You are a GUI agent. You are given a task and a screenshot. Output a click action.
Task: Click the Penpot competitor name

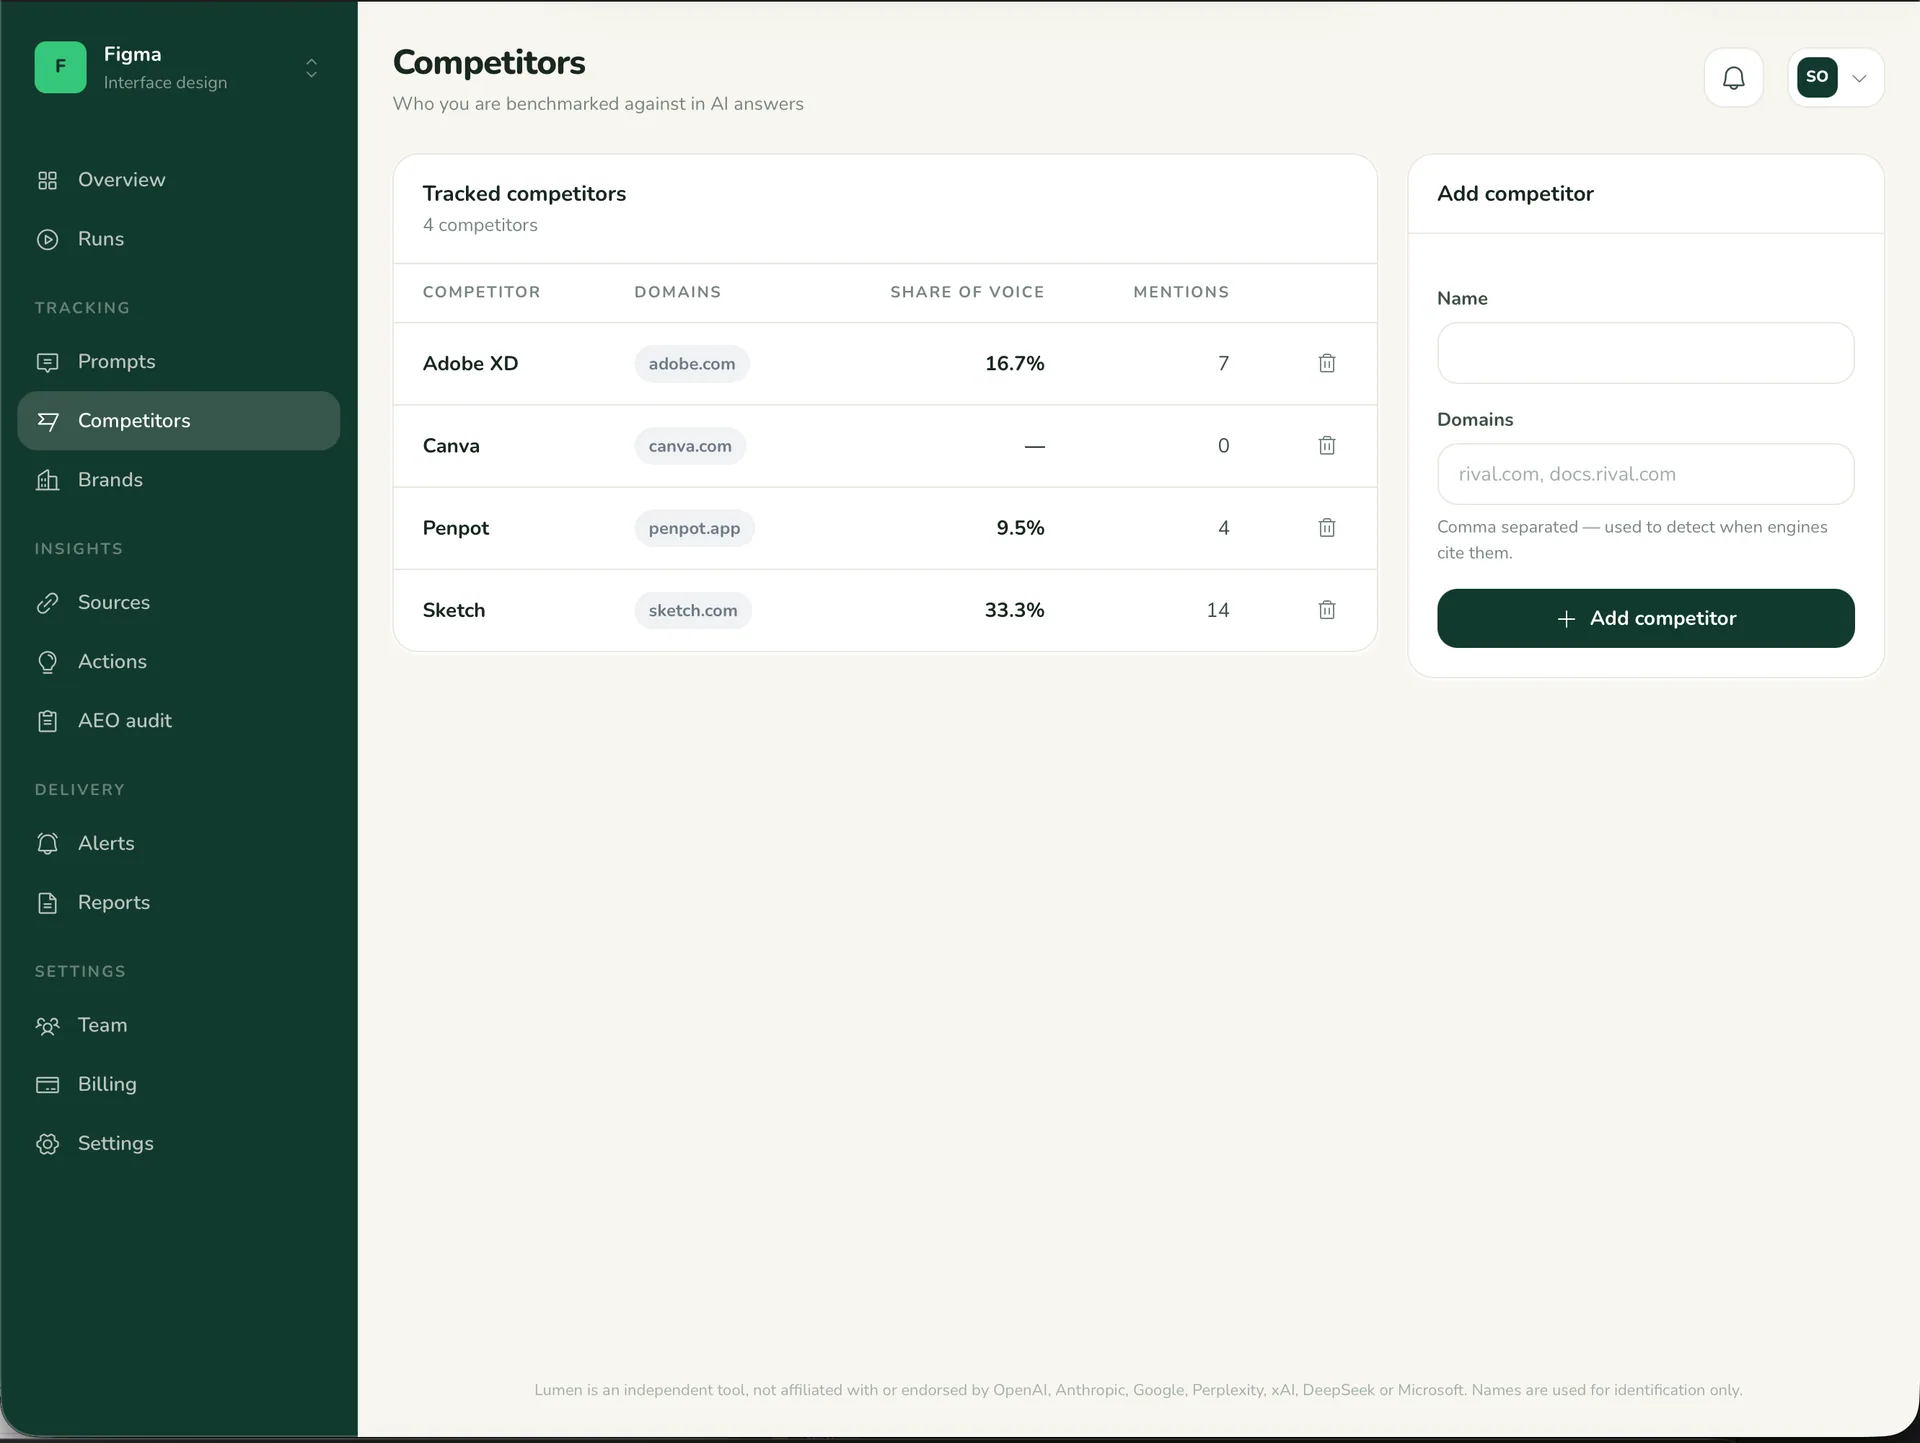click(x=455, y=528)
